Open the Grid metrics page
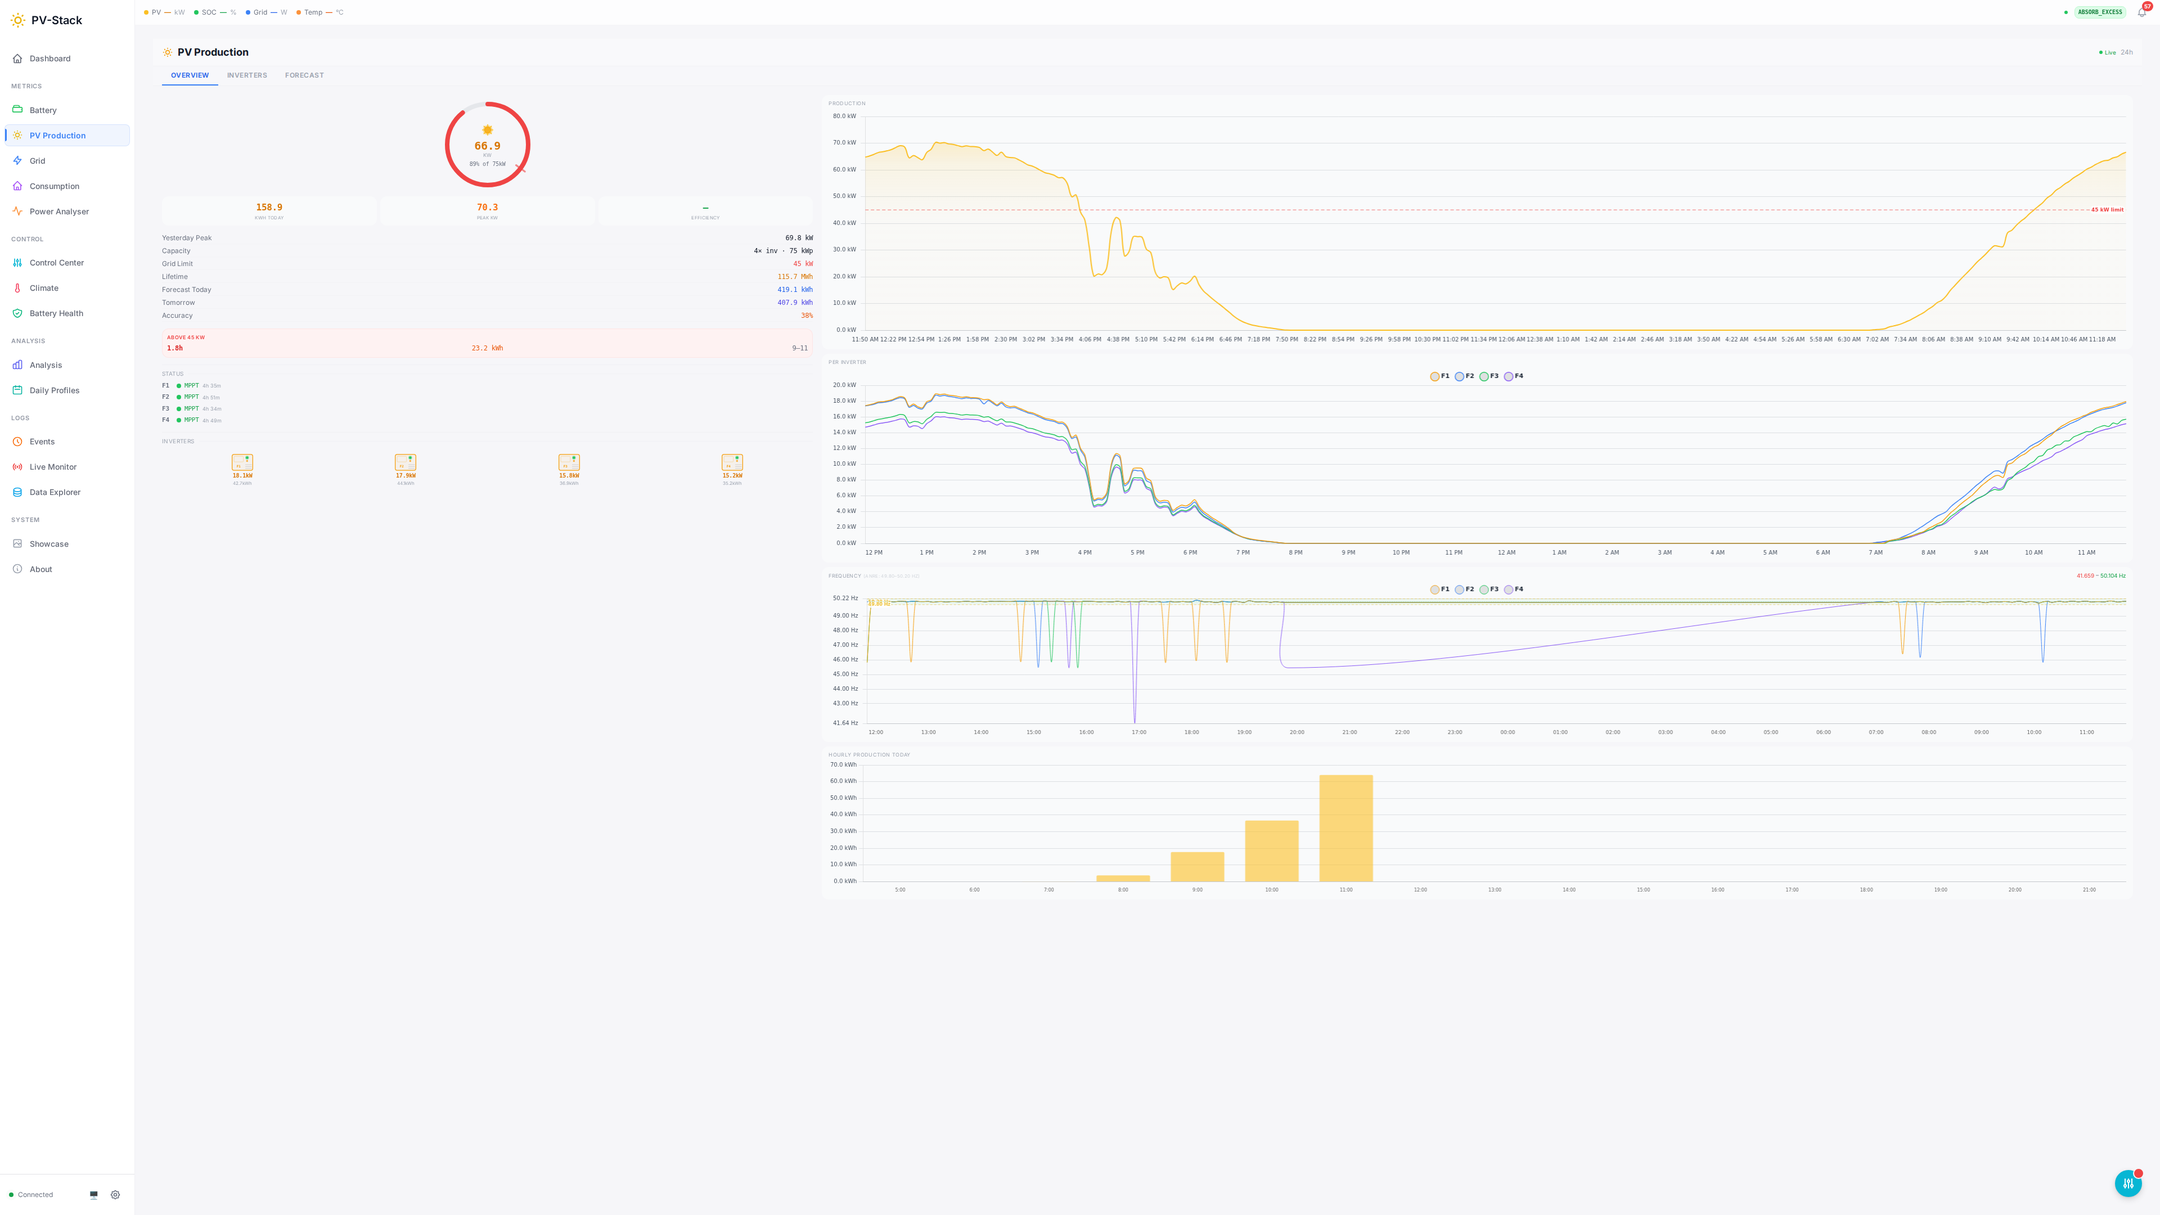This screenshot has height=1215, width=2160. pyautogui.click(x=37, y=161)
